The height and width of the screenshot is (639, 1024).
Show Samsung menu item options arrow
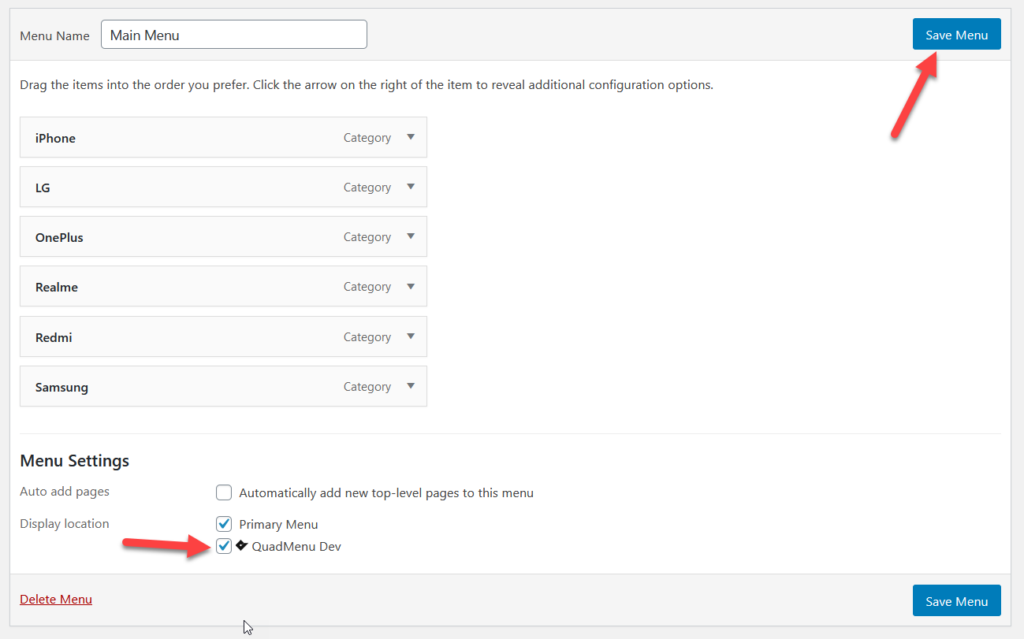coord(410,386)
